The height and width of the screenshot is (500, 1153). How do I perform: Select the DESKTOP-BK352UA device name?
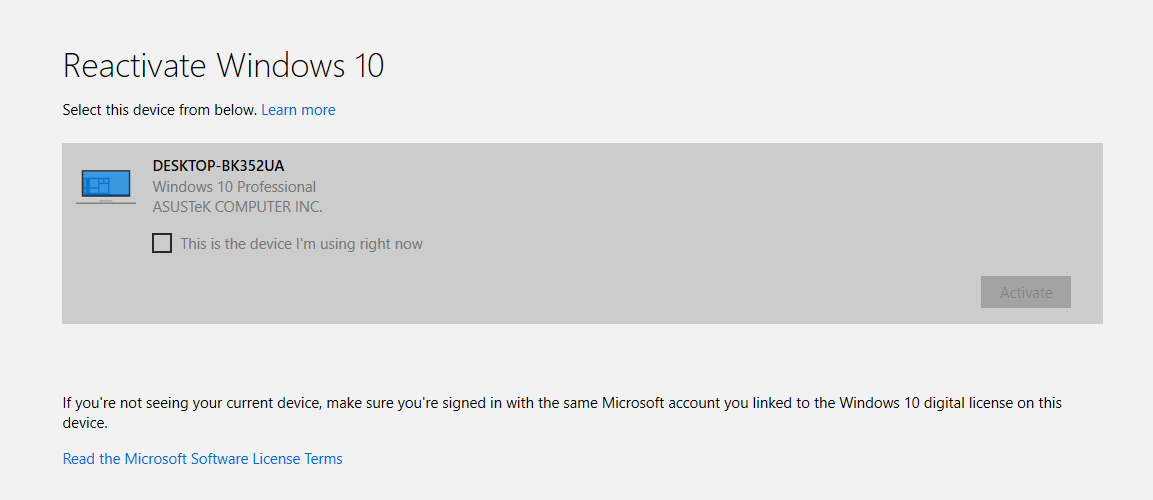point(218,165)
